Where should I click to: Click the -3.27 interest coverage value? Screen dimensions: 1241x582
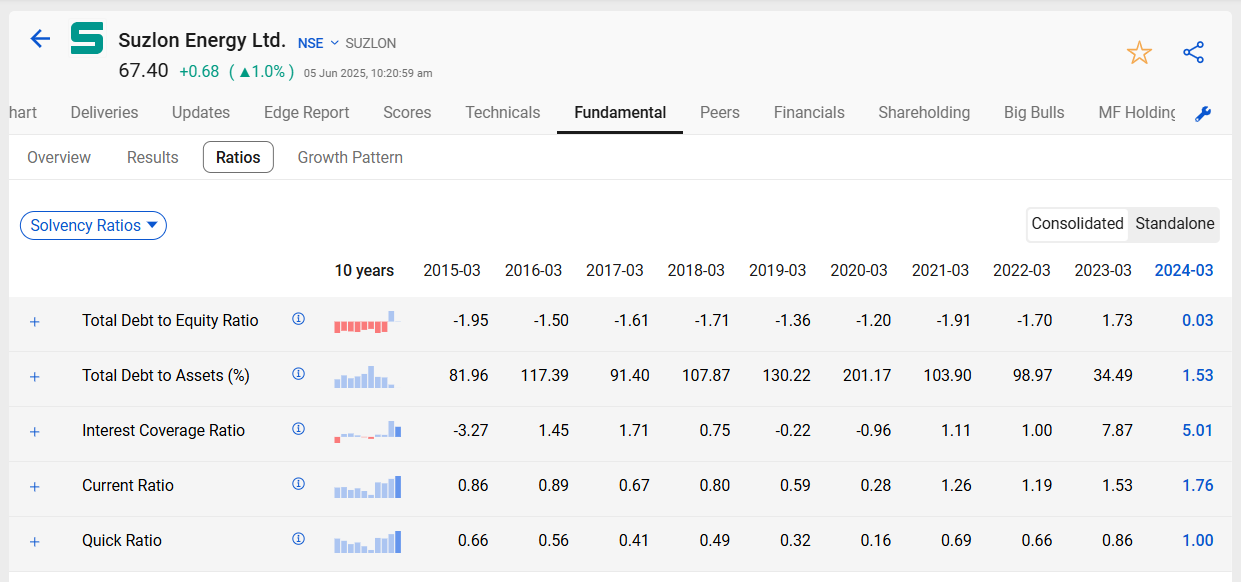coord(470,431)
